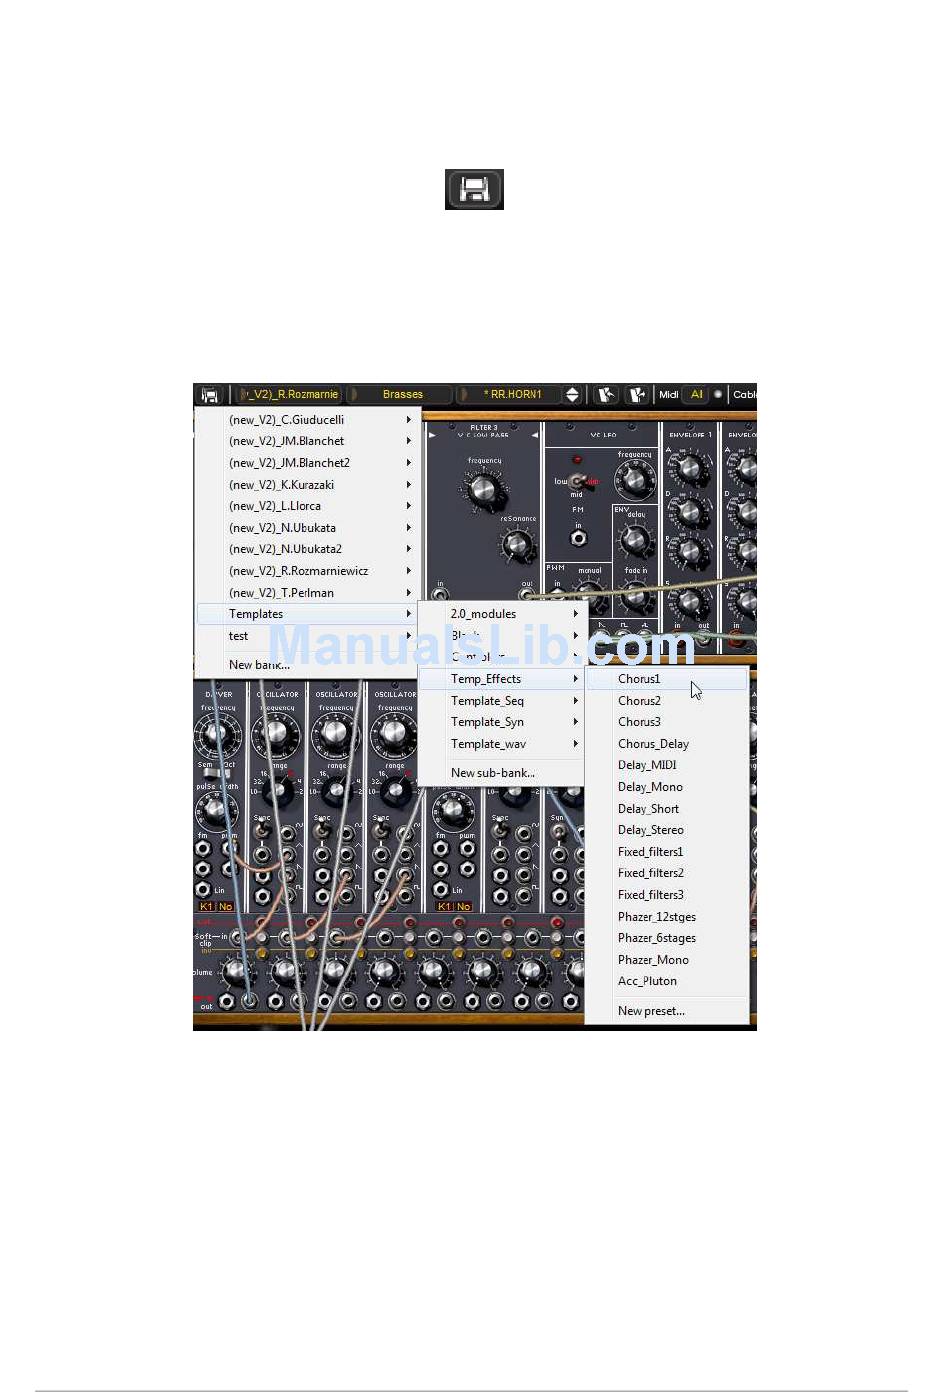Screen dimensions: 950x1398
Task: Toggle No button under Driver module
Action: 225,907
